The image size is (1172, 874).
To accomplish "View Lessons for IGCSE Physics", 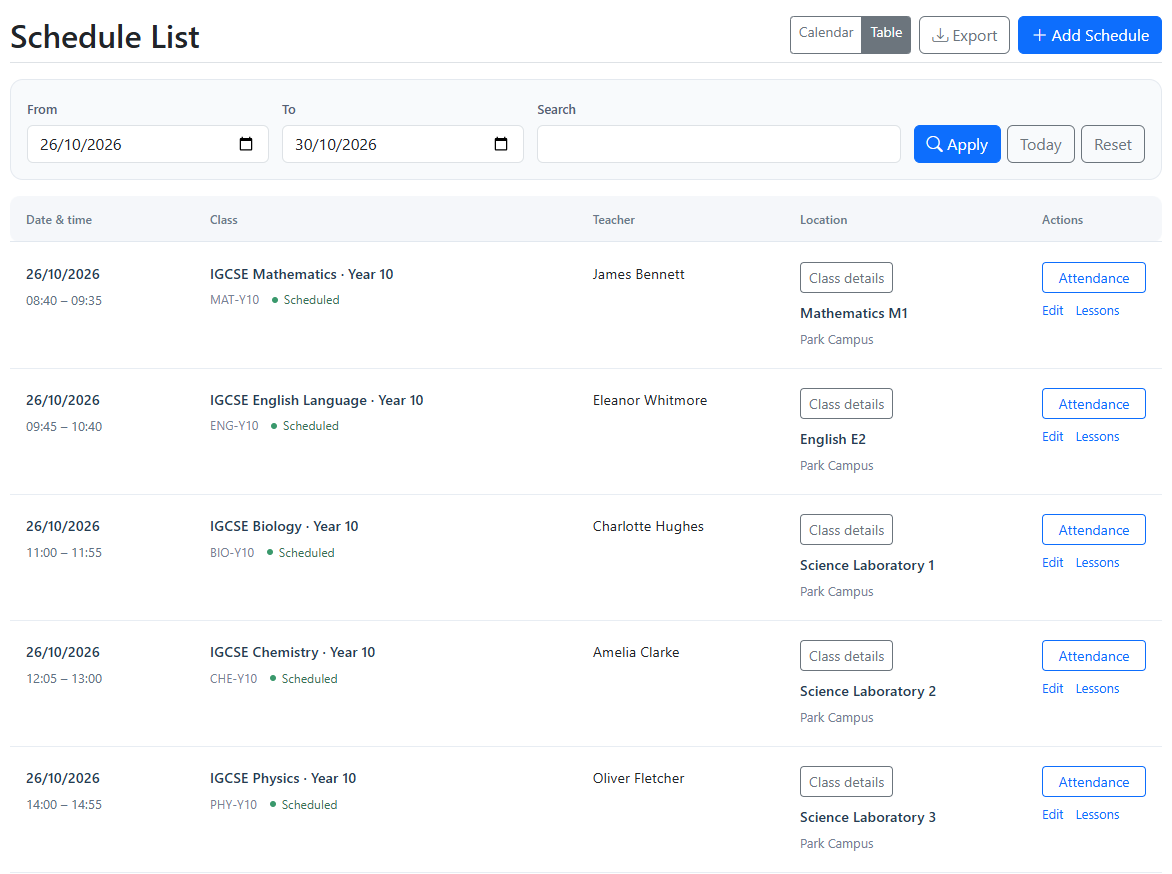I will (1097, 815).
